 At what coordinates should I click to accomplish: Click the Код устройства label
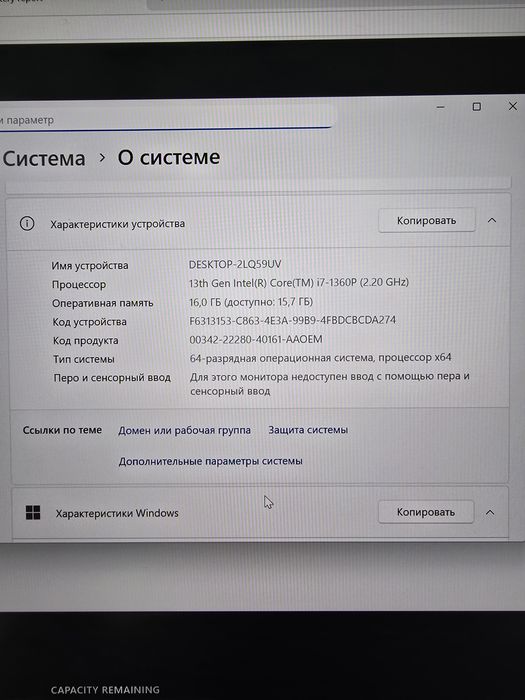pyautogui.click(x=90, y=322)
